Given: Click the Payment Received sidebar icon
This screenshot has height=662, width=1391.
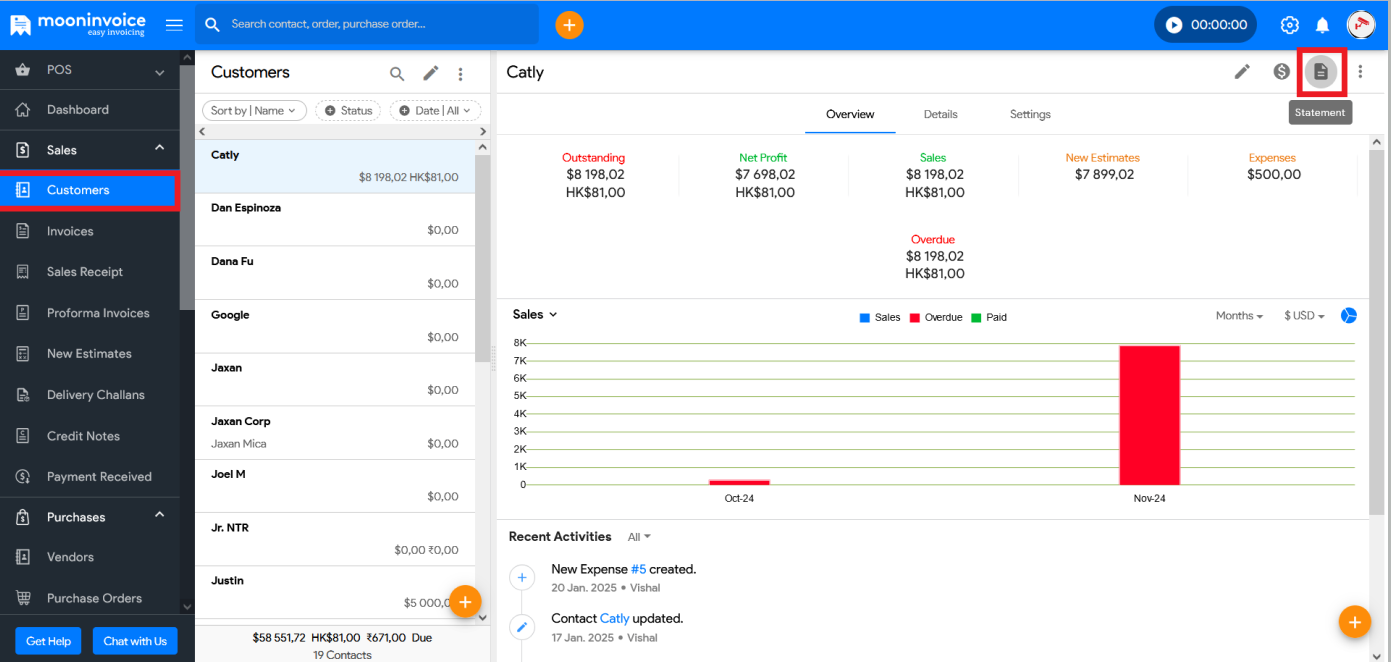Looking at the screenshot, I should [23, 477].
